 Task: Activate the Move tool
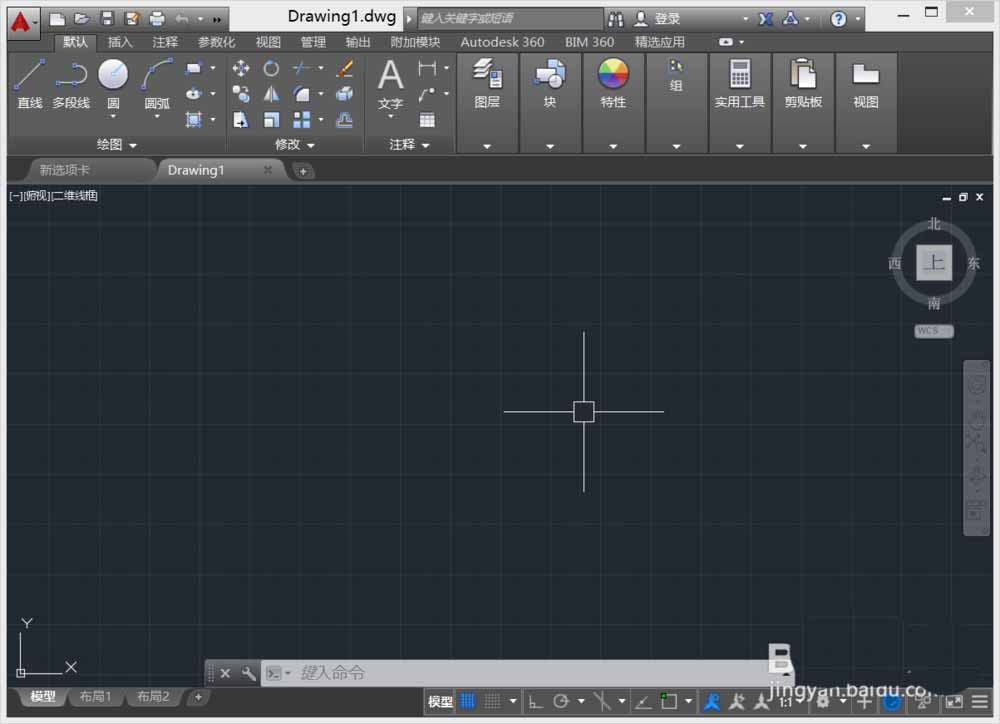(240, 68)
